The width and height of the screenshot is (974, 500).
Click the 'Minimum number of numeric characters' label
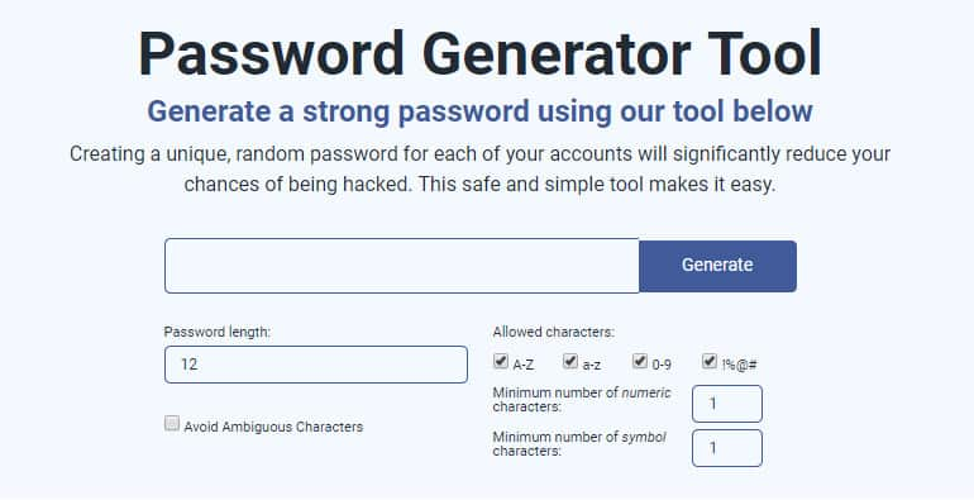point(581,400)
